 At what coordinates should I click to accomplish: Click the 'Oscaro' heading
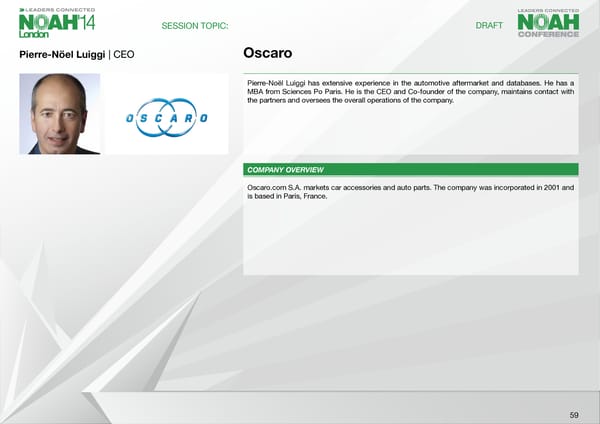pyautogui.click(x=268, y=53)
